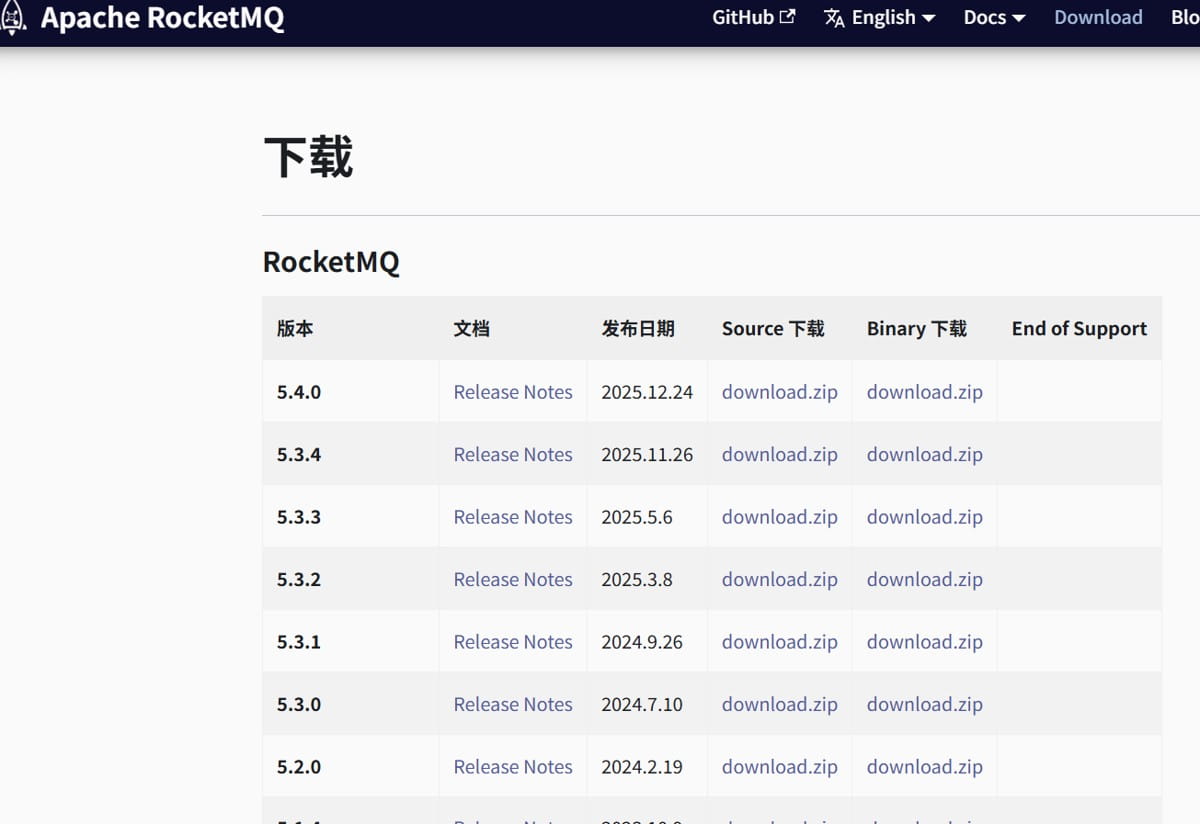Screen dimensions: 1200x824
Task: Click the GitHub external link icon
Action: click(788, 17)
